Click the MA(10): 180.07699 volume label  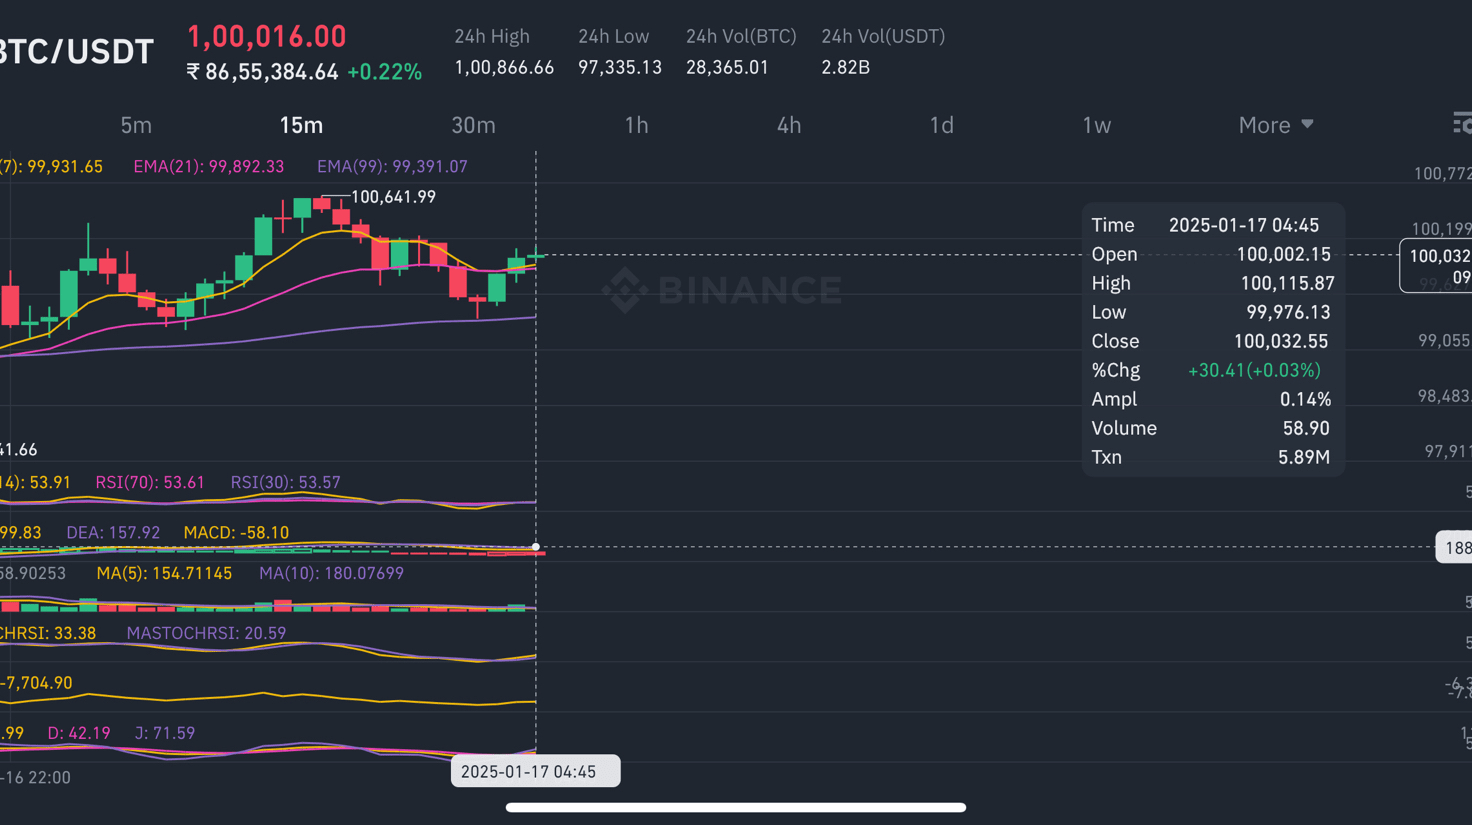[331, 573]
